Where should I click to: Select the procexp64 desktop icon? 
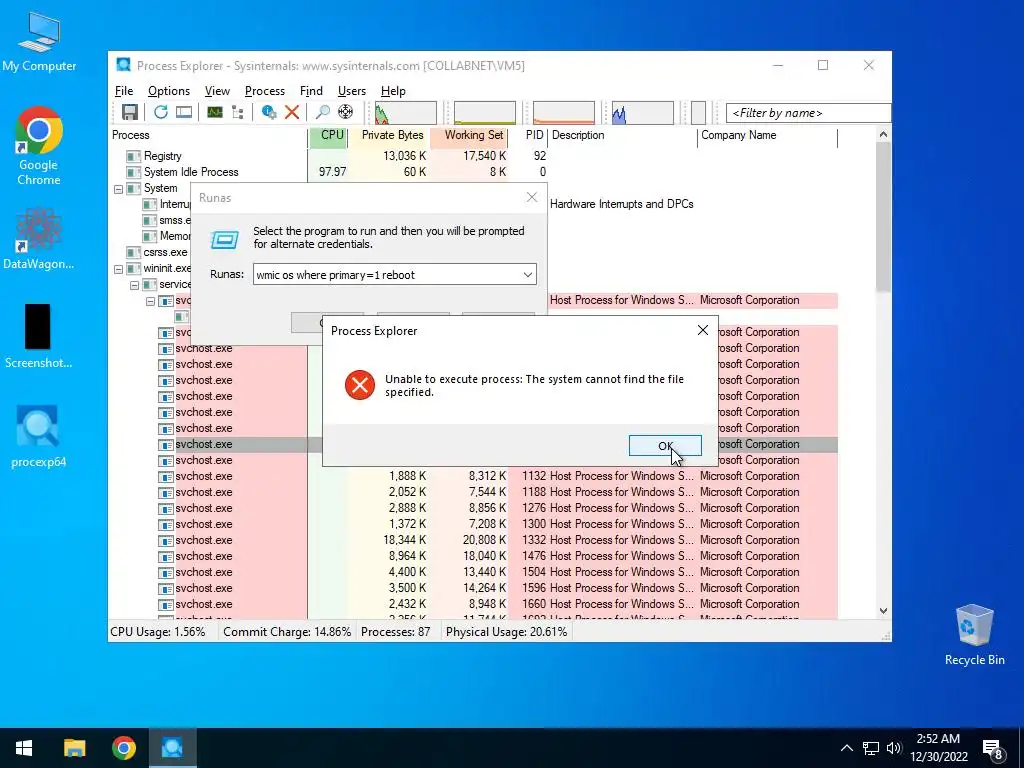tap(39, 436)
